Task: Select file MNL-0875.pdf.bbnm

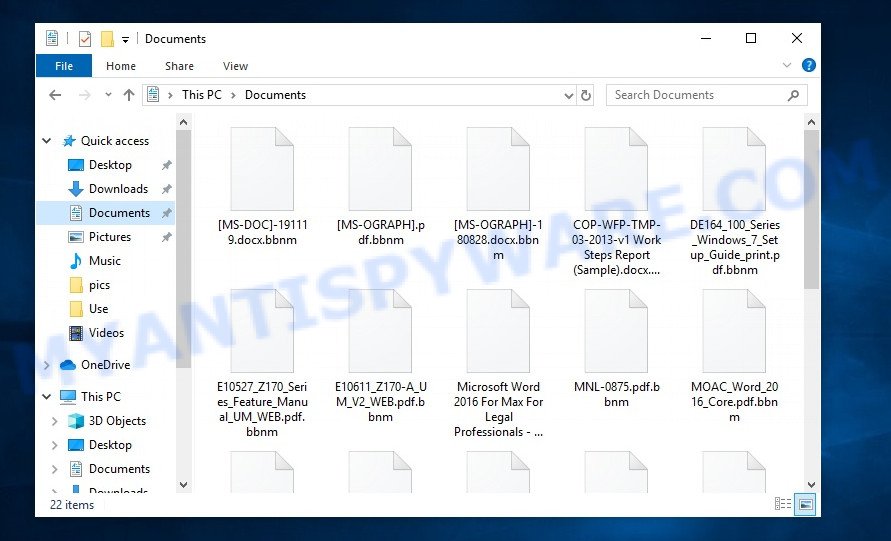Action: [x=617, y=349]
